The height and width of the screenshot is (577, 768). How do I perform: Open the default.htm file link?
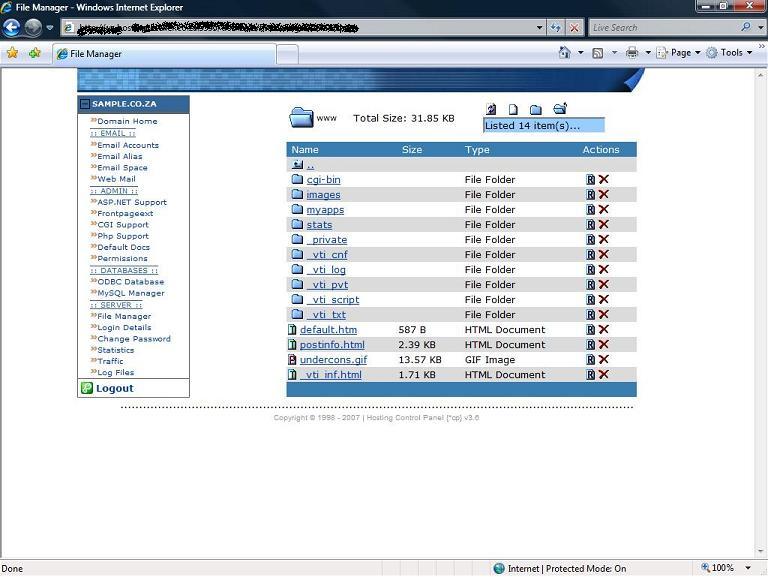(x=328, y=330)
